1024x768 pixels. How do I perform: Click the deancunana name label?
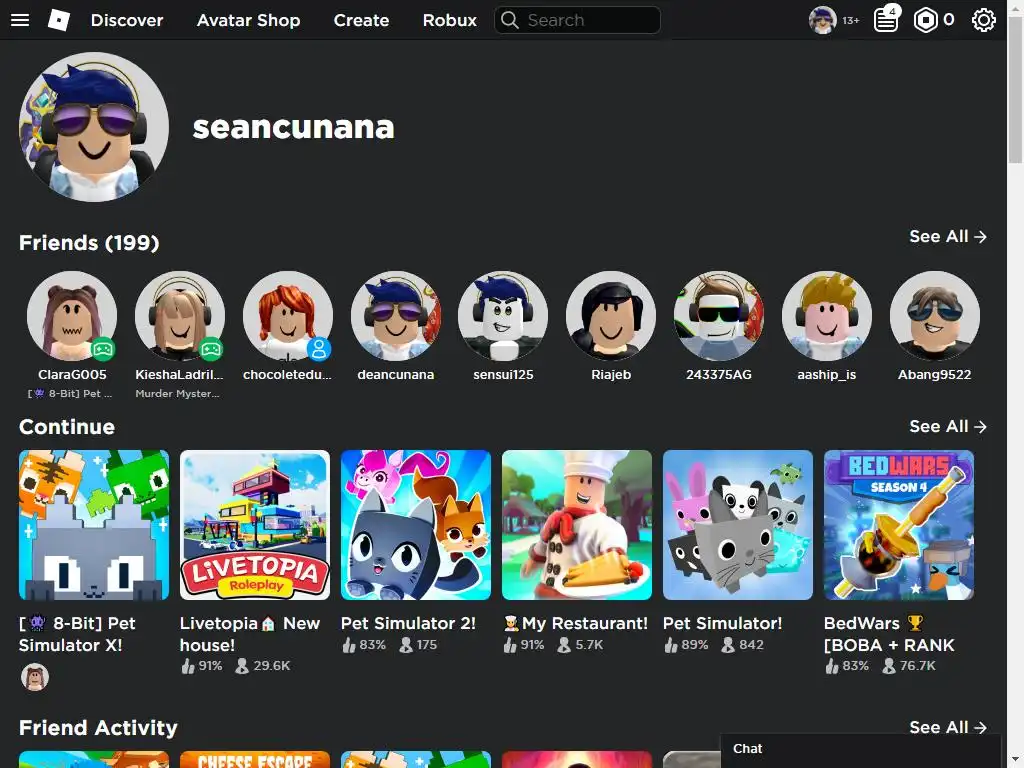396,375
